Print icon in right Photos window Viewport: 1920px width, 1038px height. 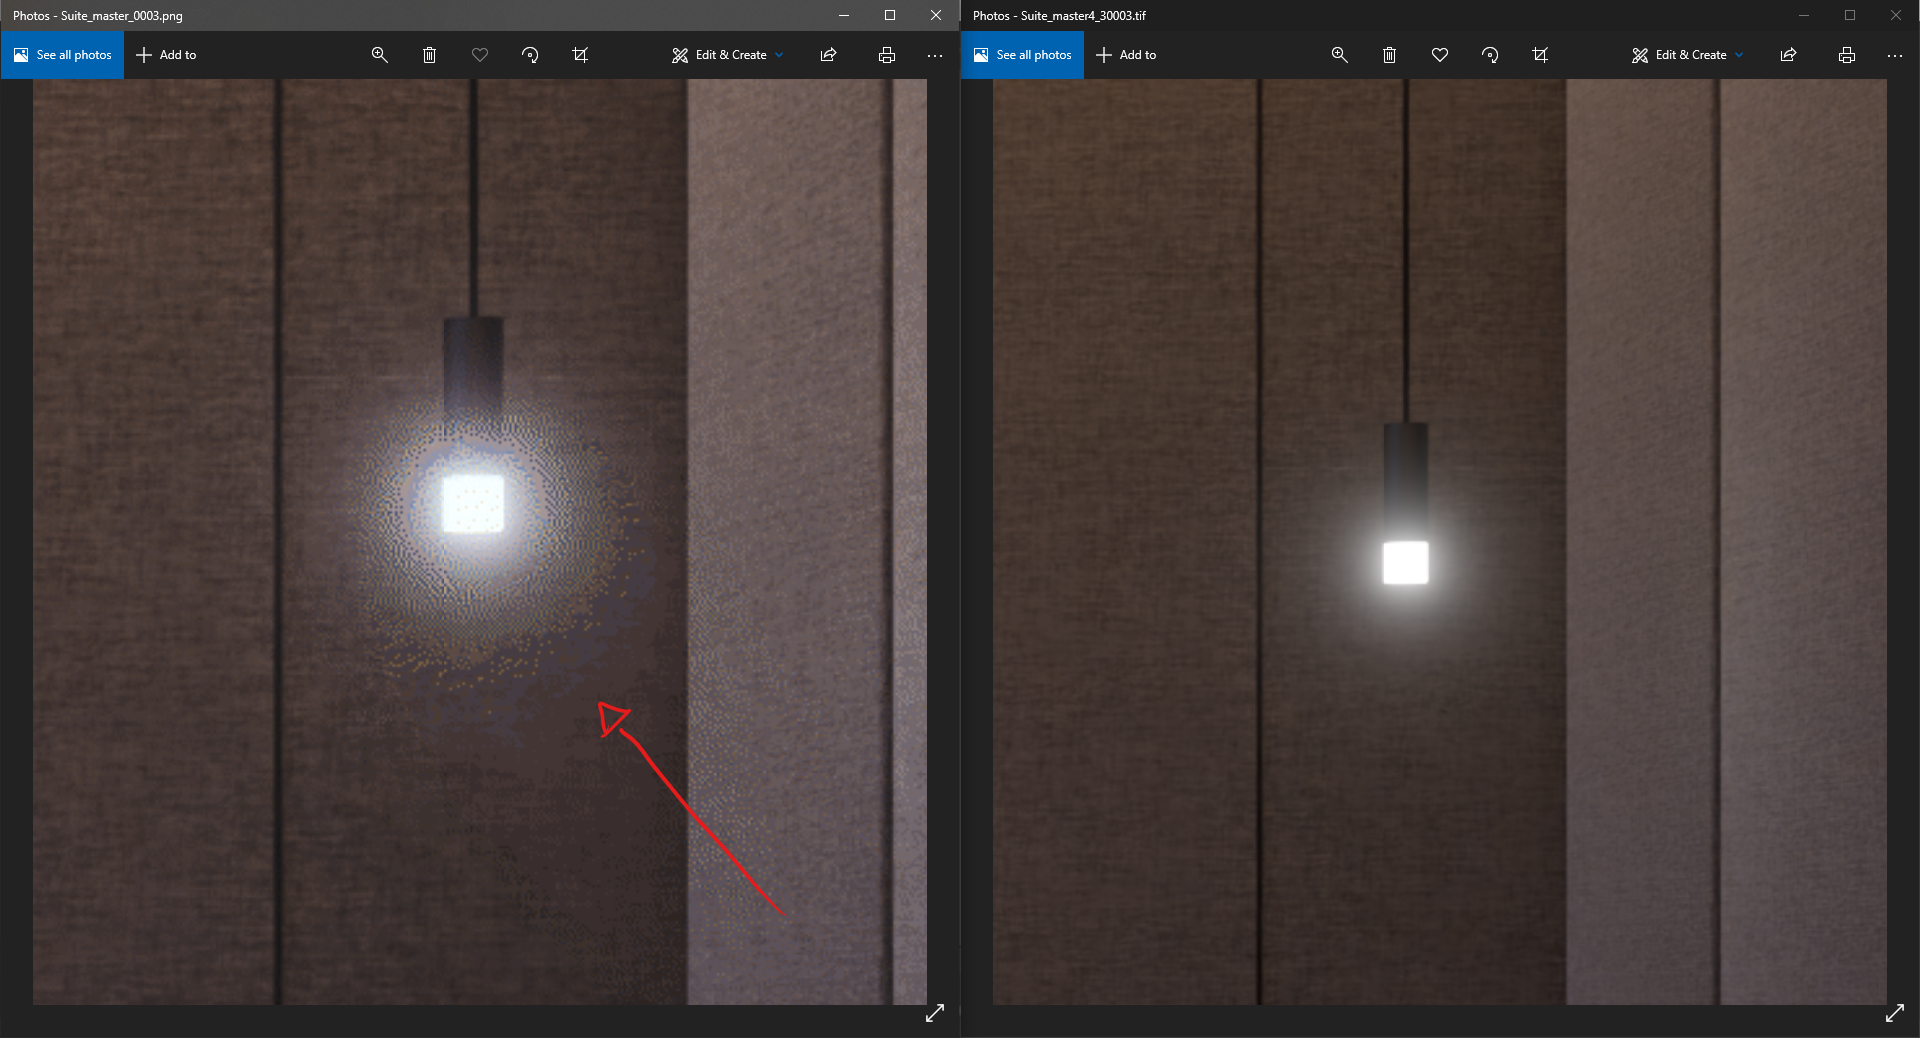click(1846, 55)
